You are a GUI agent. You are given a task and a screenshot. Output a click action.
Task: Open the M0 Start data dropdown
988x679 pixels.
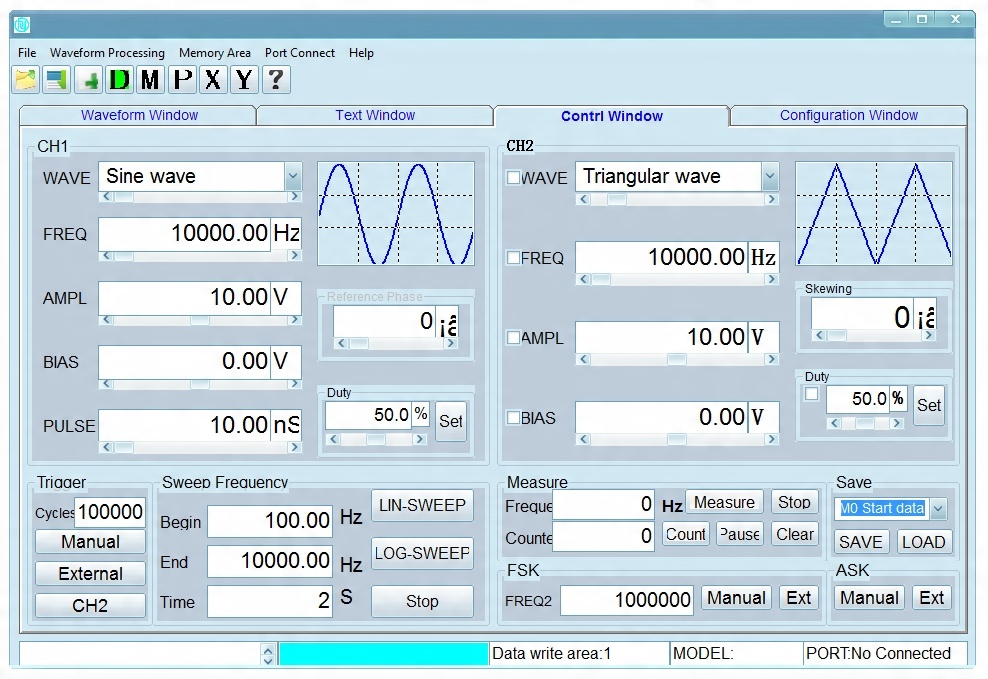[x=938, y=509]
